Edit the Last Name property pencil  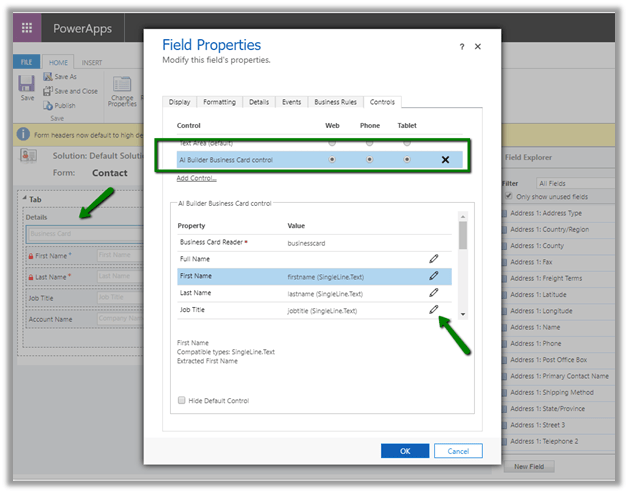tap(433, 293)
